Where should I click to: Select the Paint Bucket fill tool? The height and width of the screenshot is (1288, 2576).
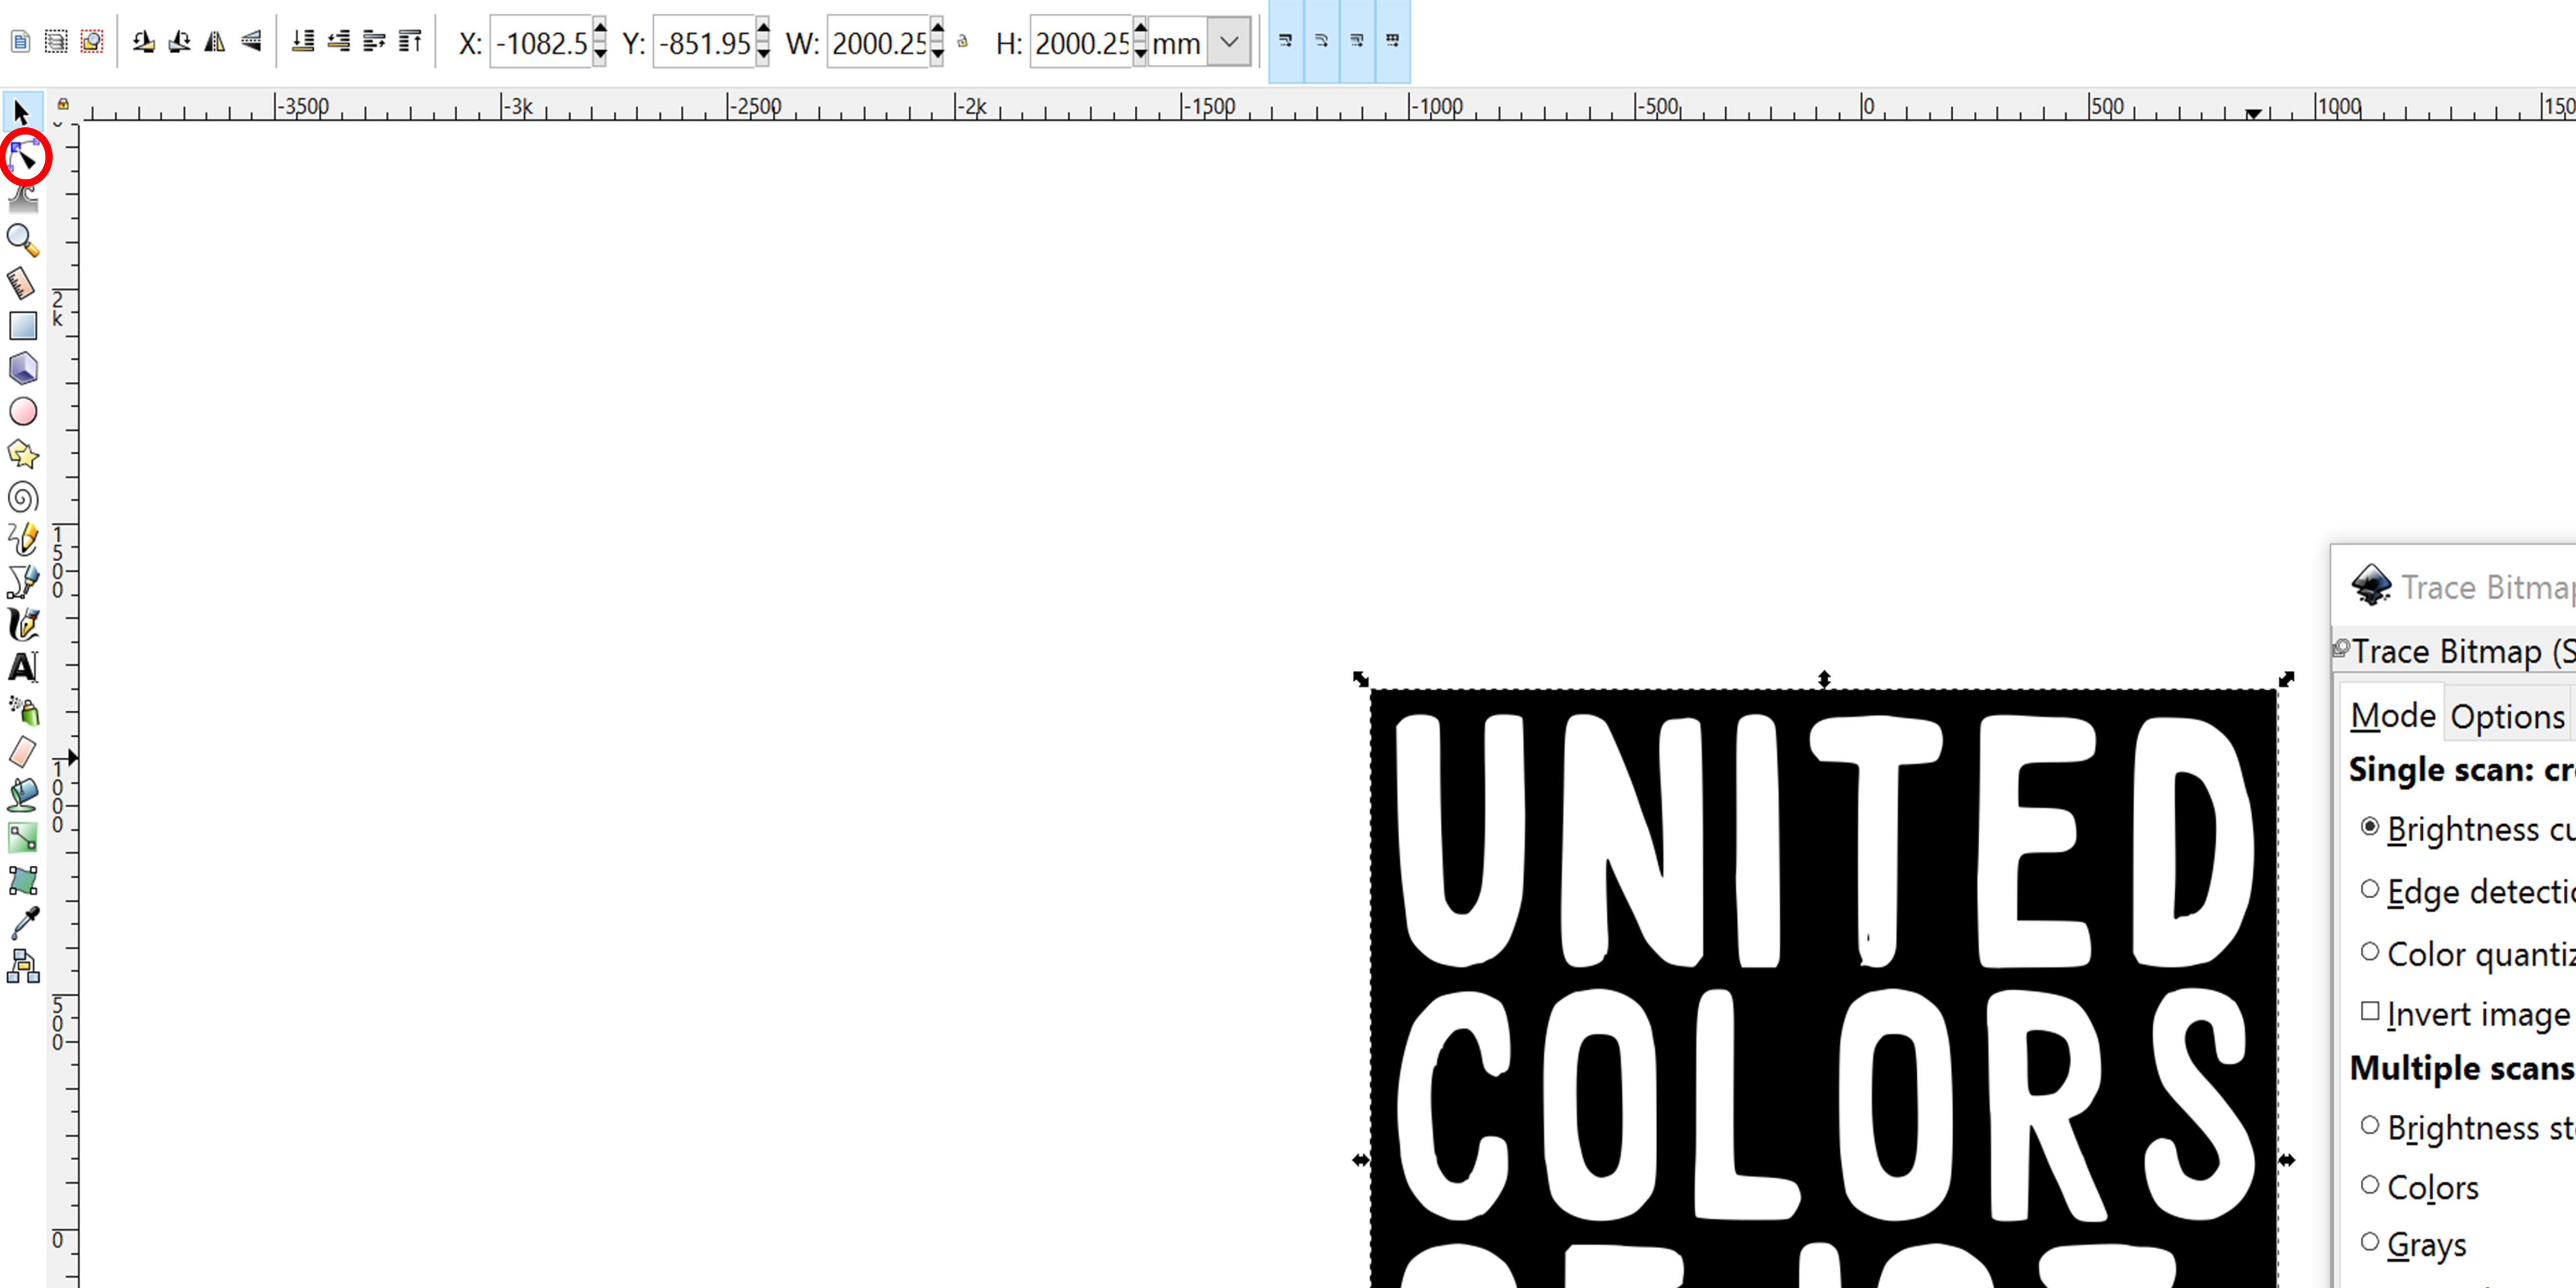pyautogui.click(x=23, y=795)
